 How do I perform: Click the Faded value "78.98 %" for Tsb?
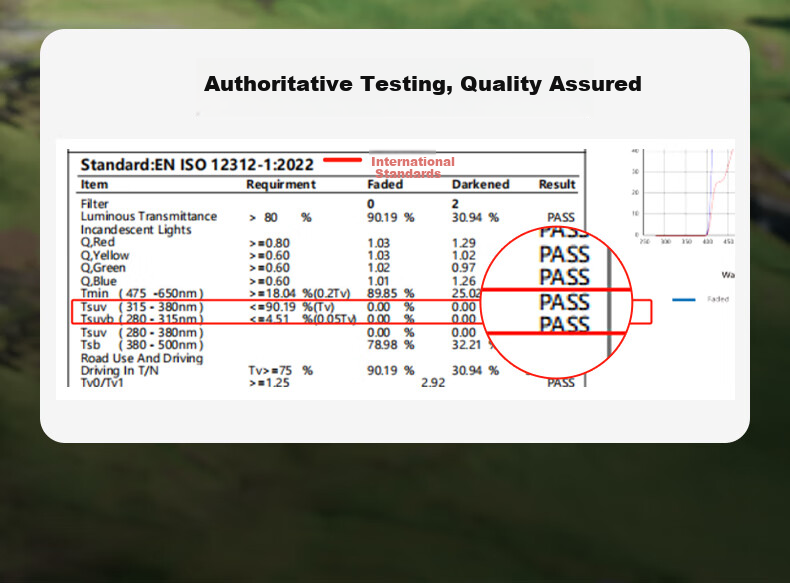pos(390,345)
